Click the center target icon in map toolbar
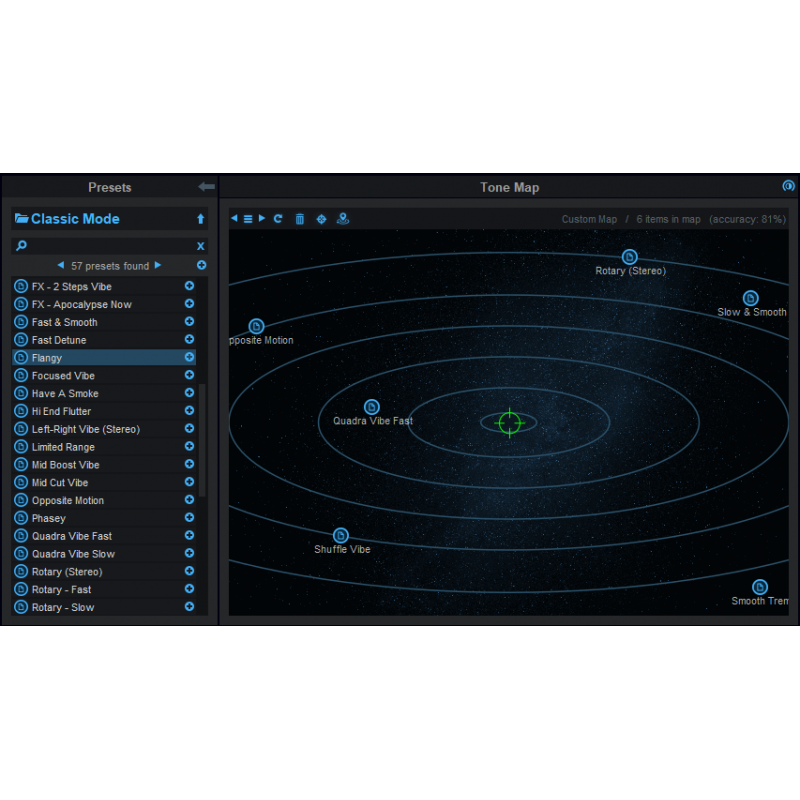 pos(321,219)
